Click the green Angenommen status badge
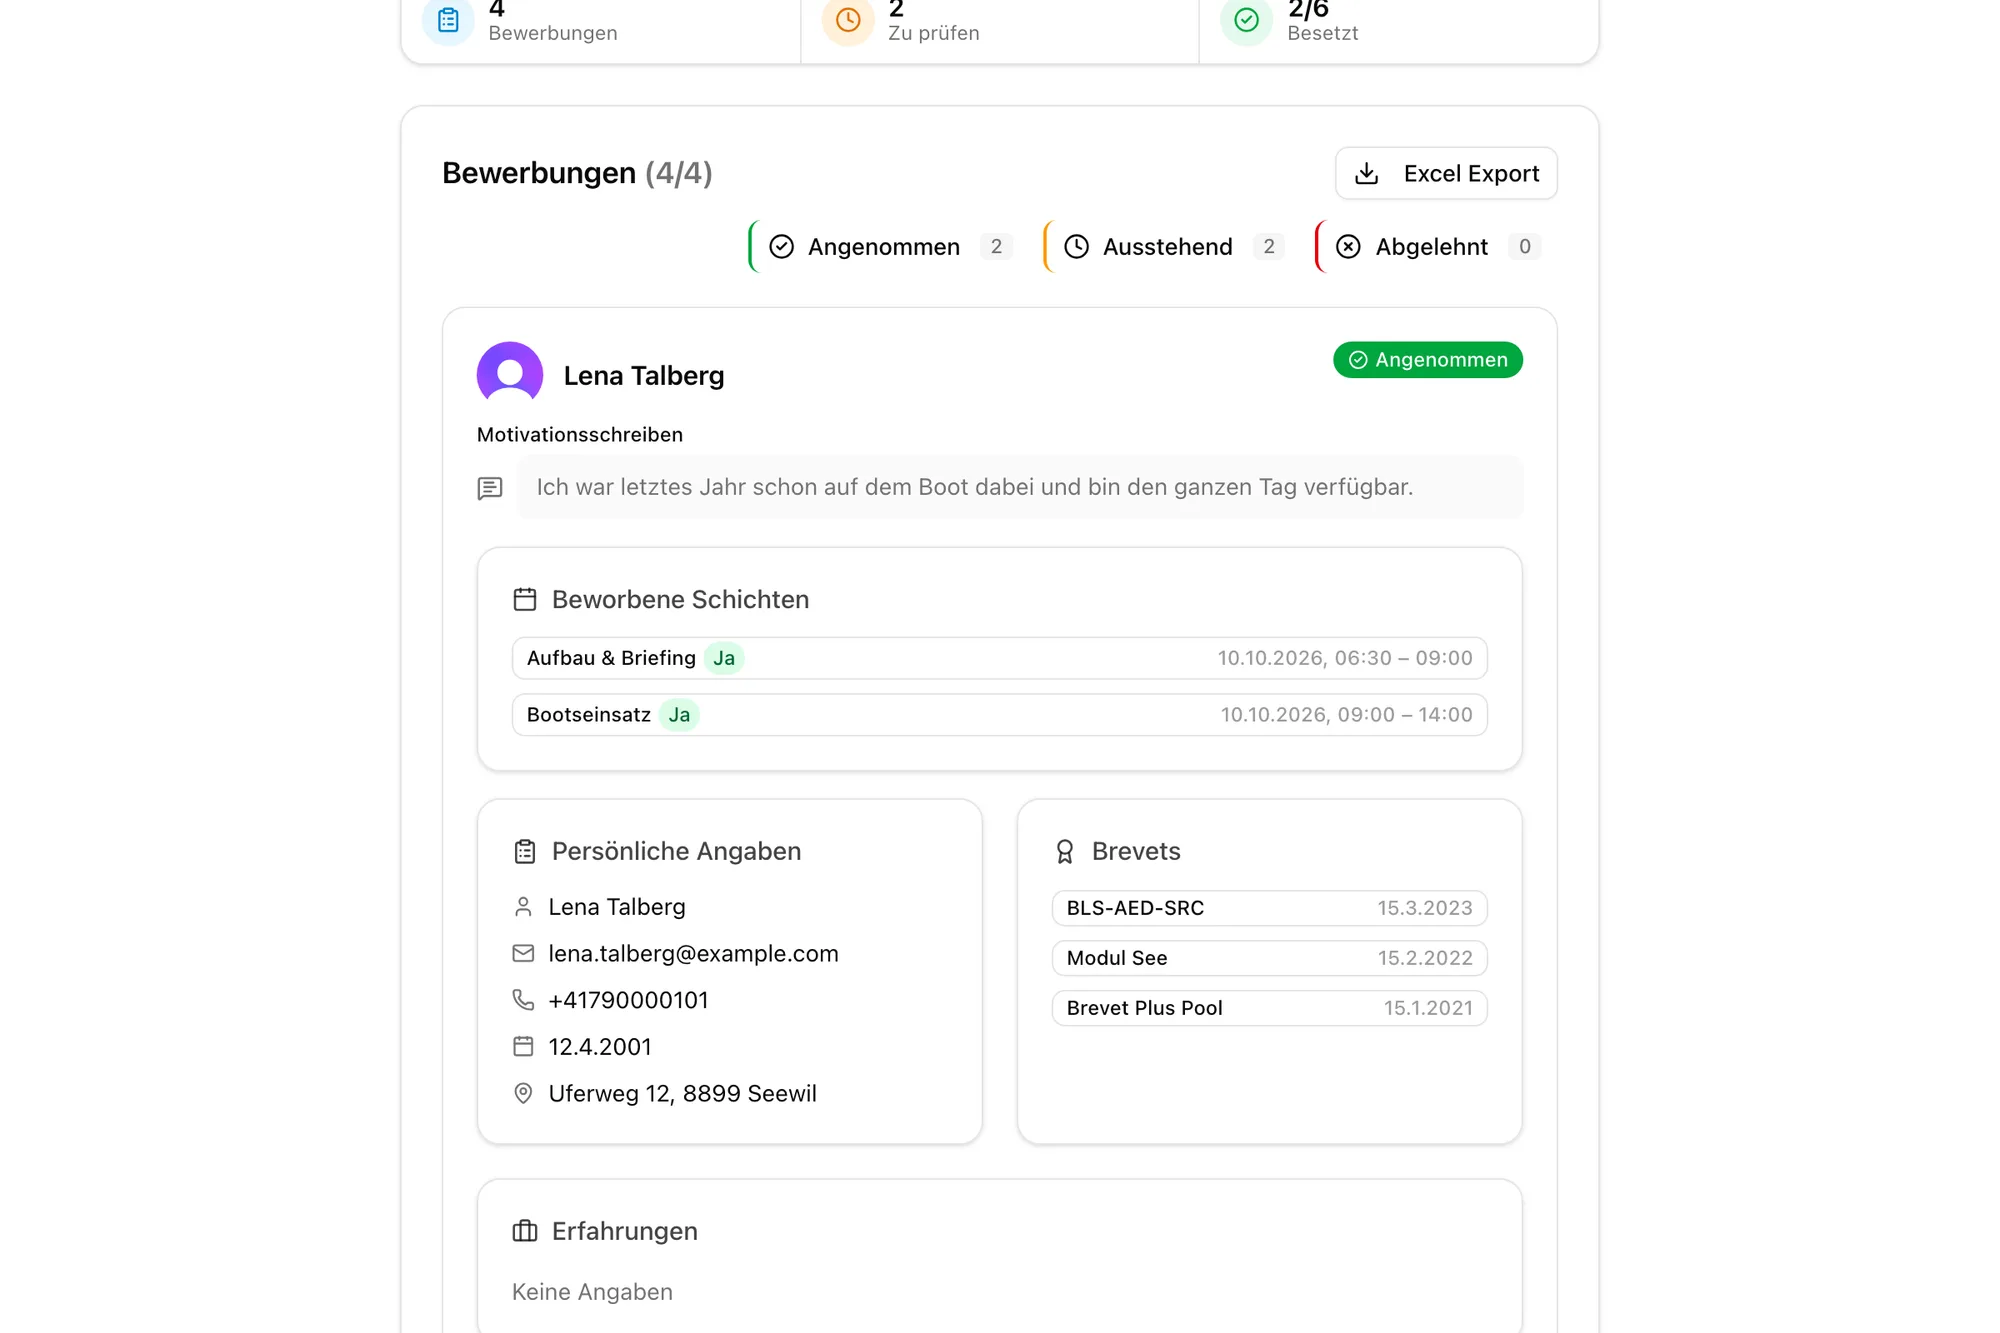Viewport: 2000px width, 1333px height. 1428,360
